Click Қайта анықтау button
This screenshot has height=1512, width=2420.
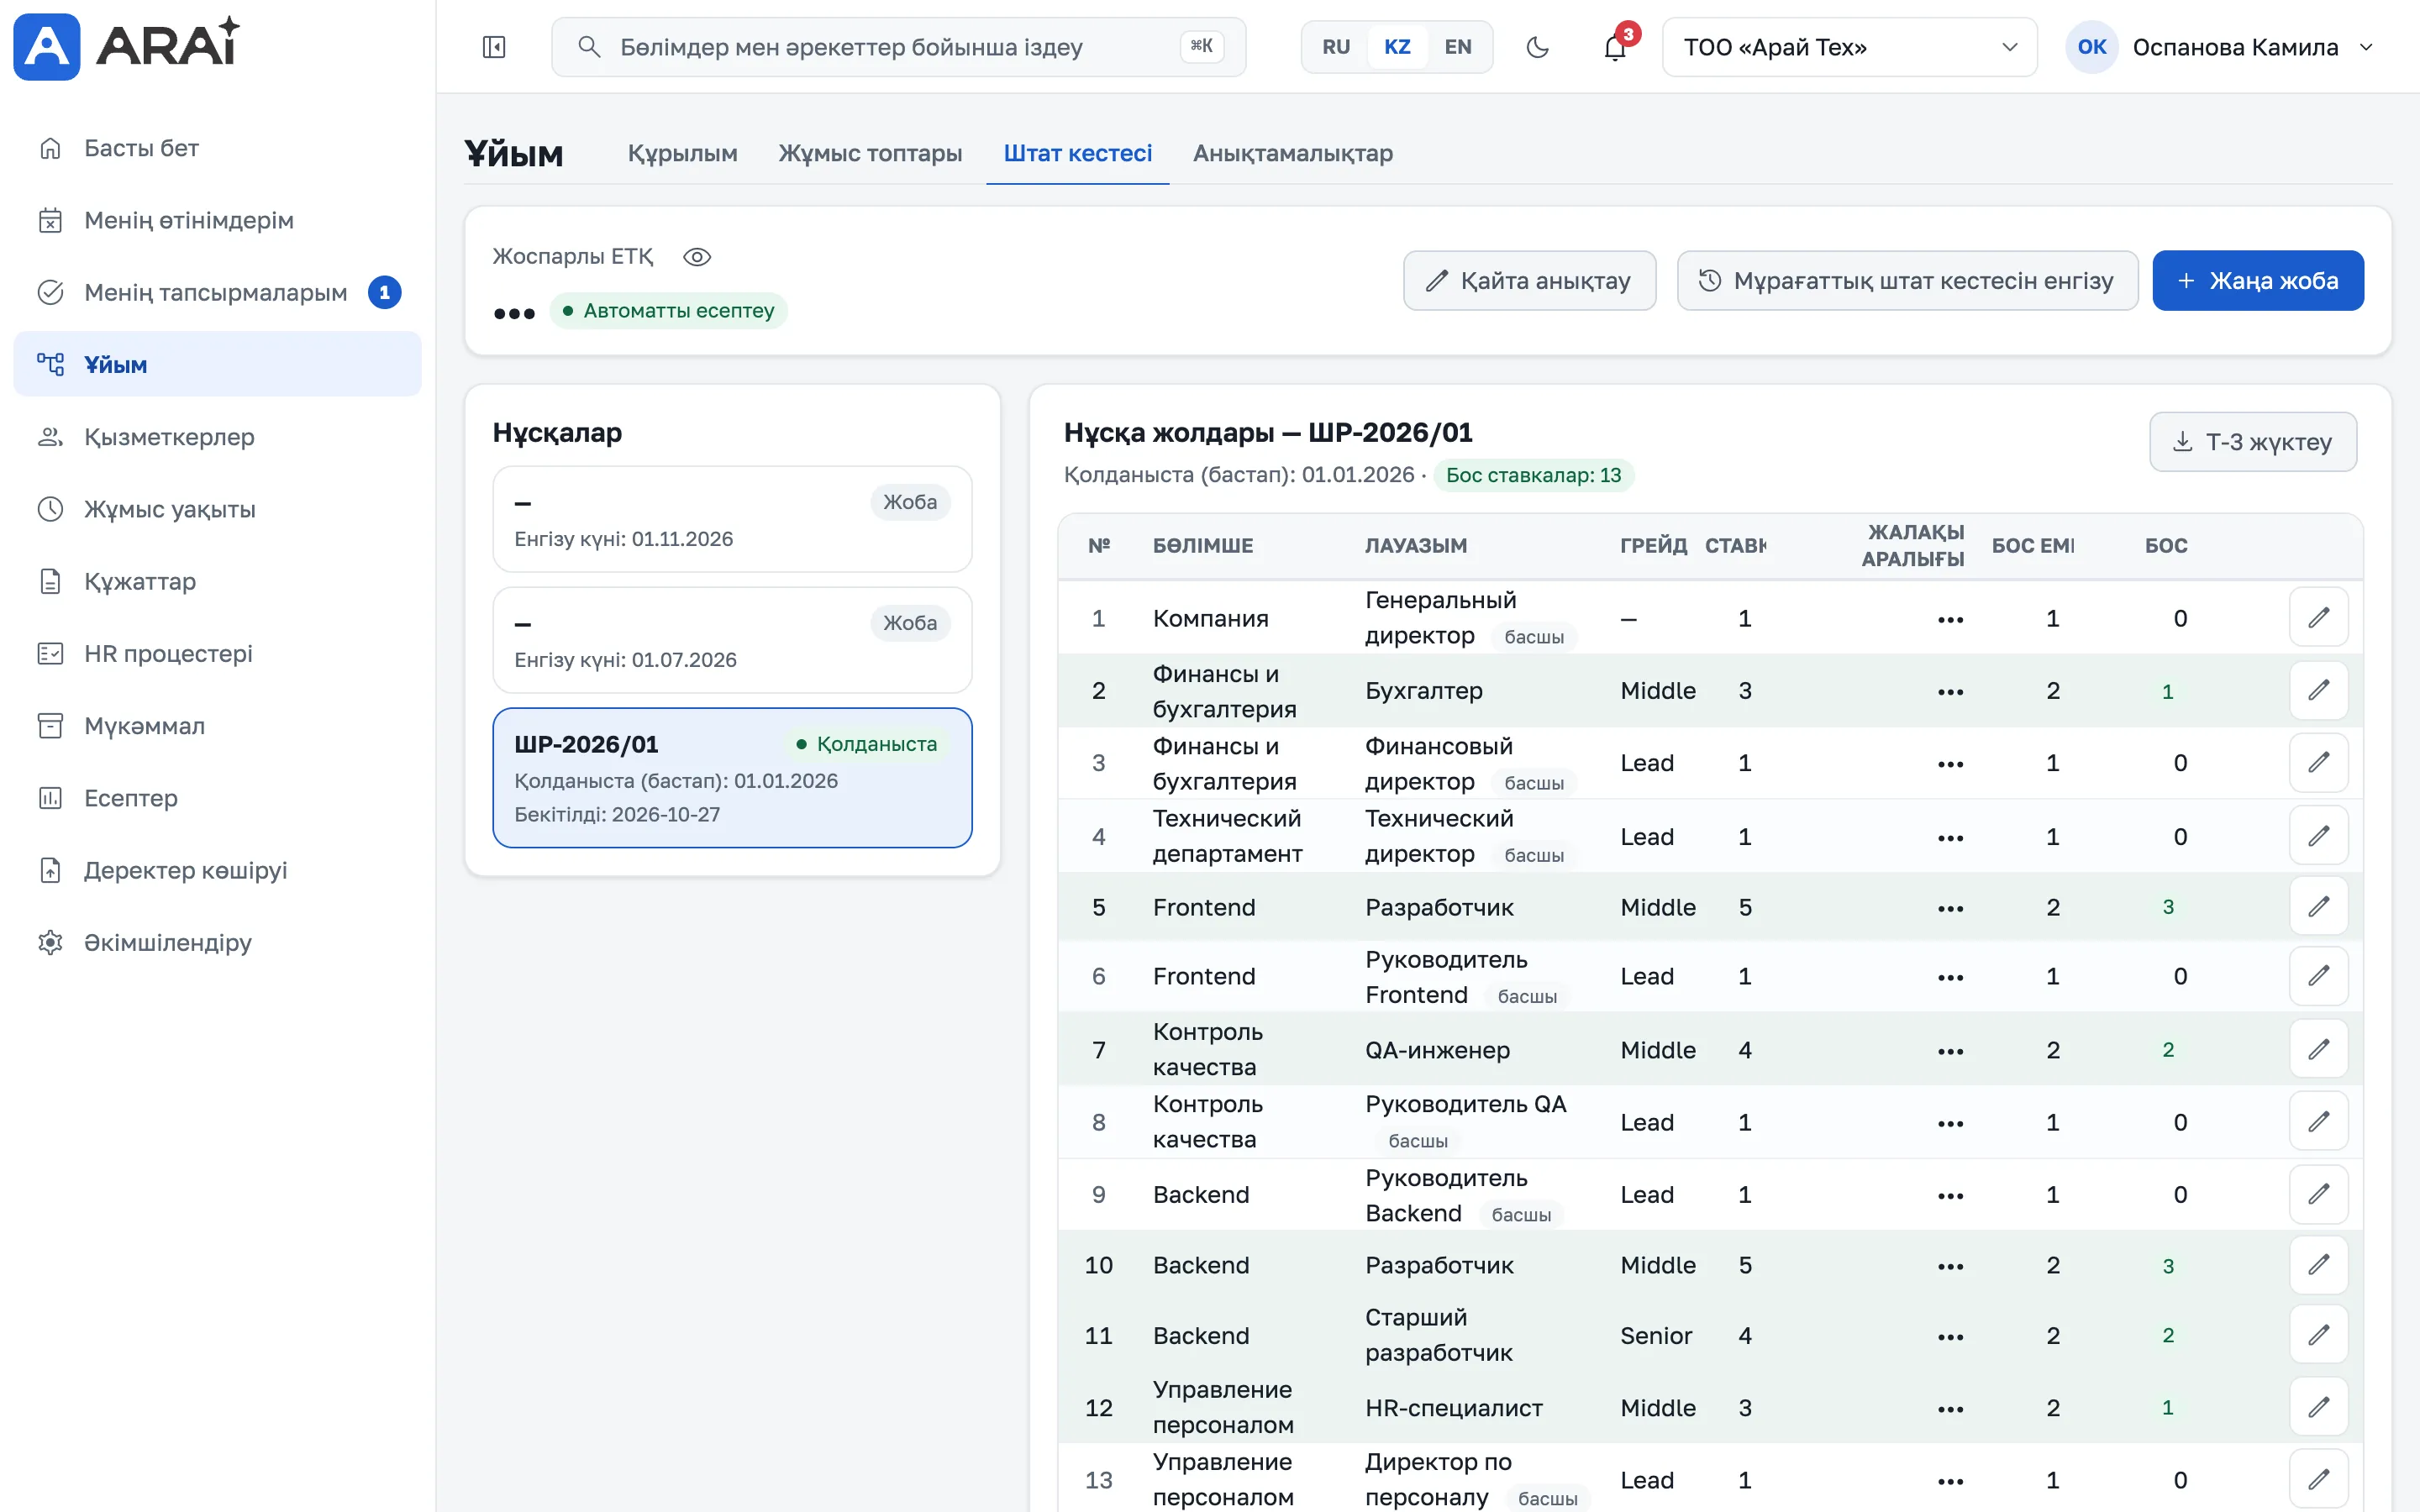point(1529,281)
